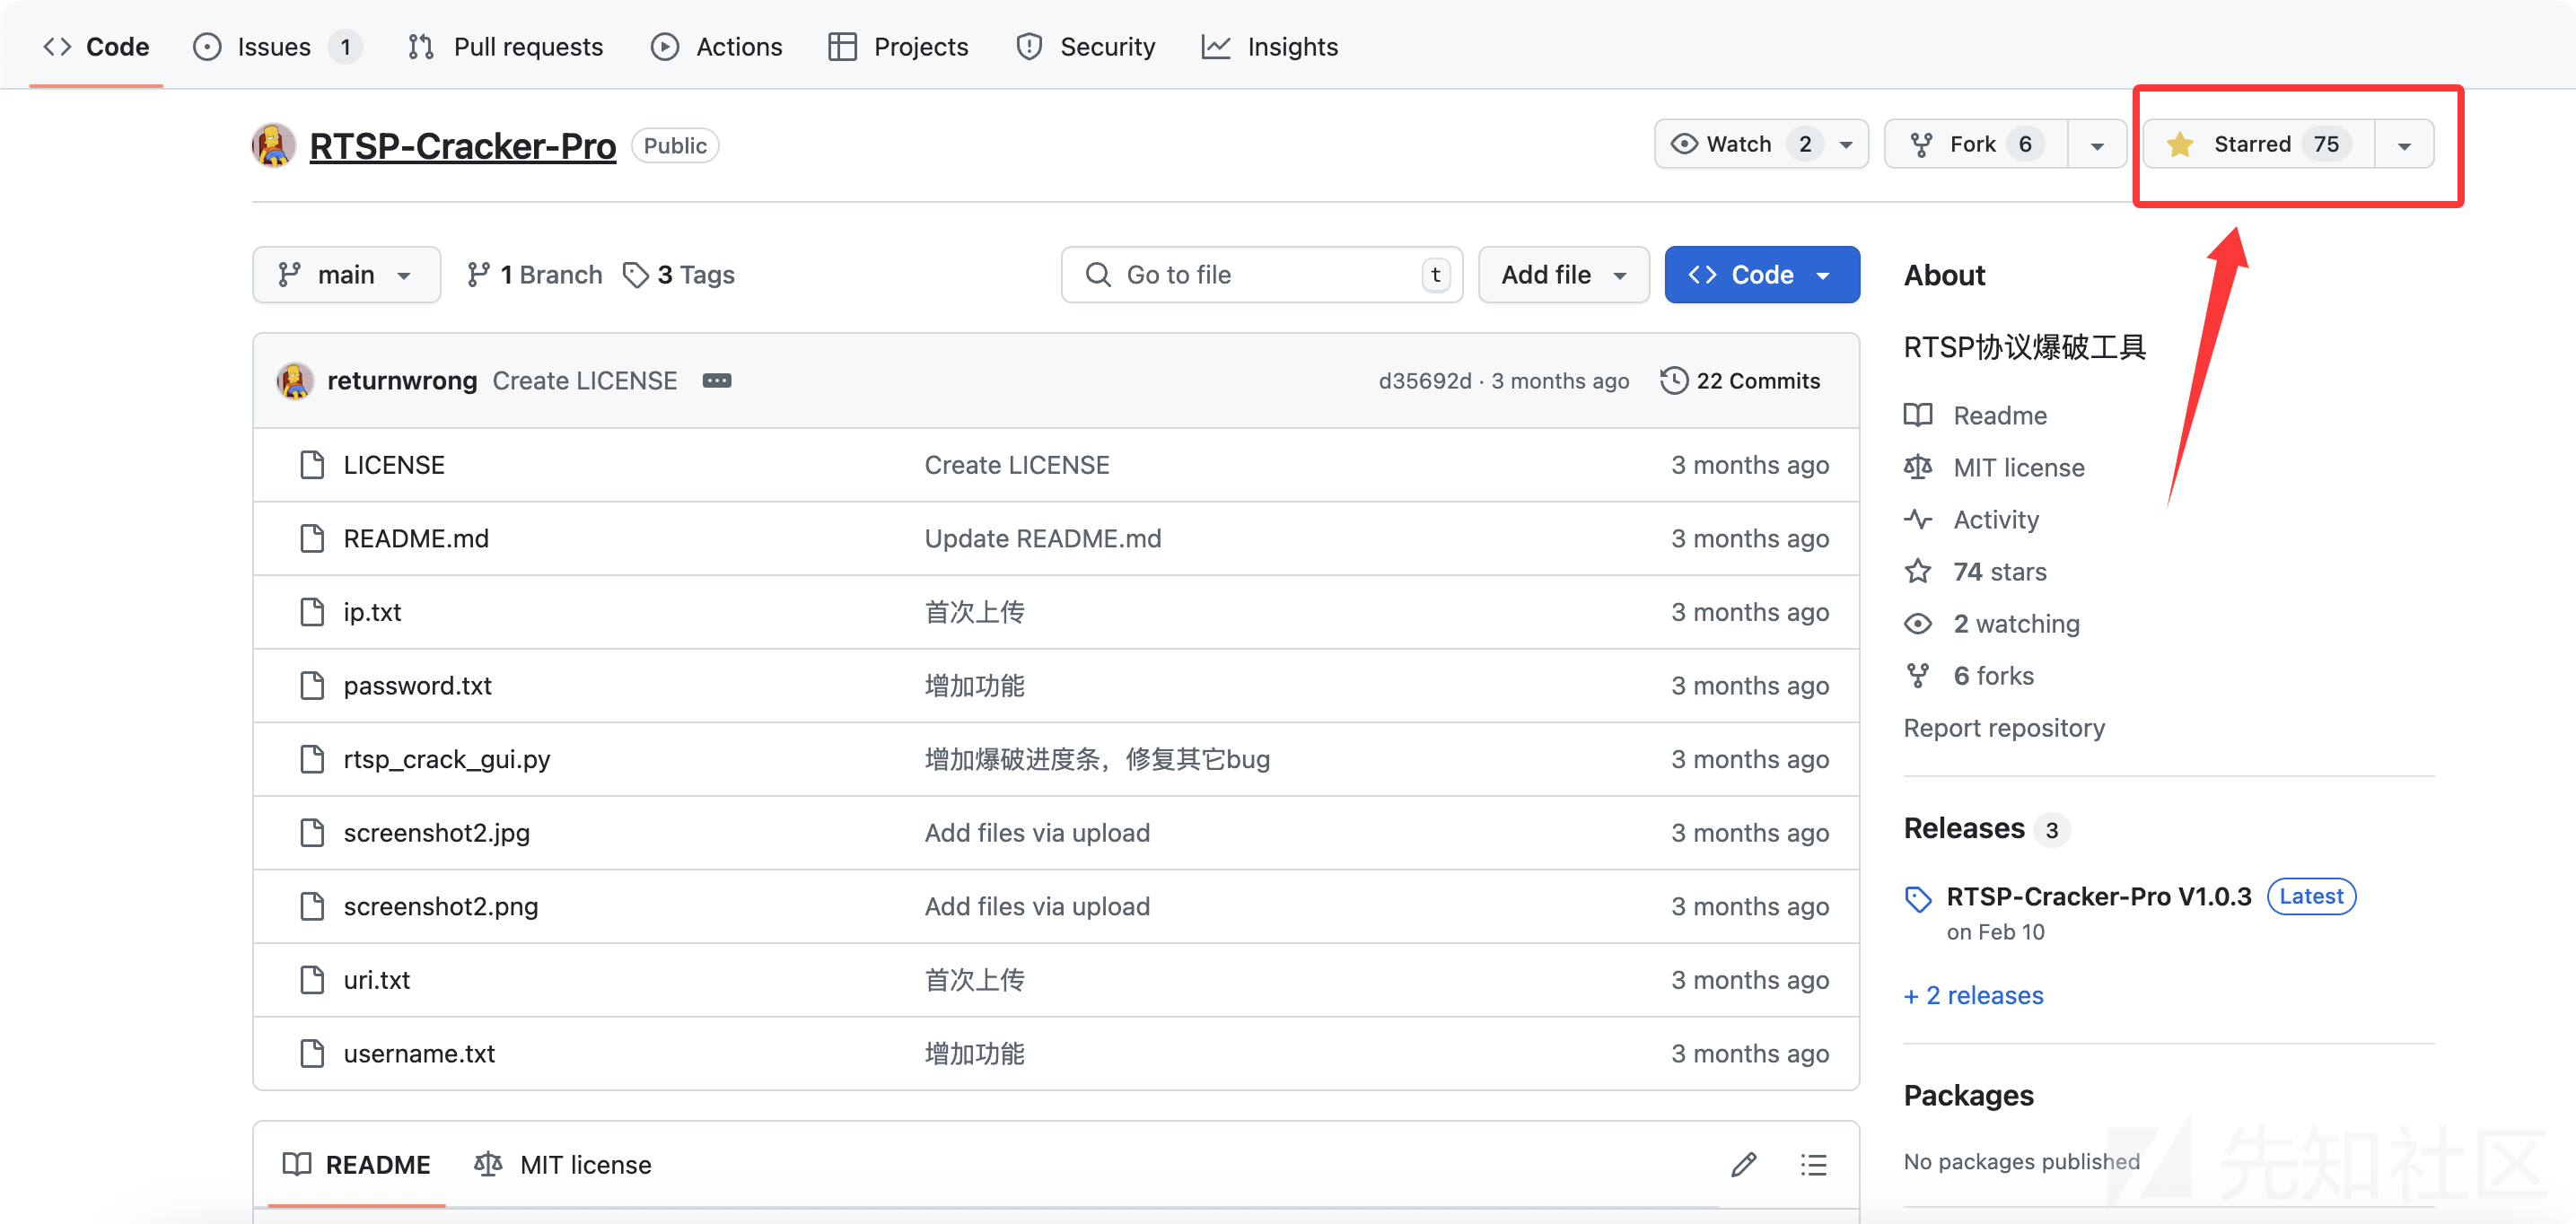
Task: Open the password.txt file
Action: (x=418, y=686)
